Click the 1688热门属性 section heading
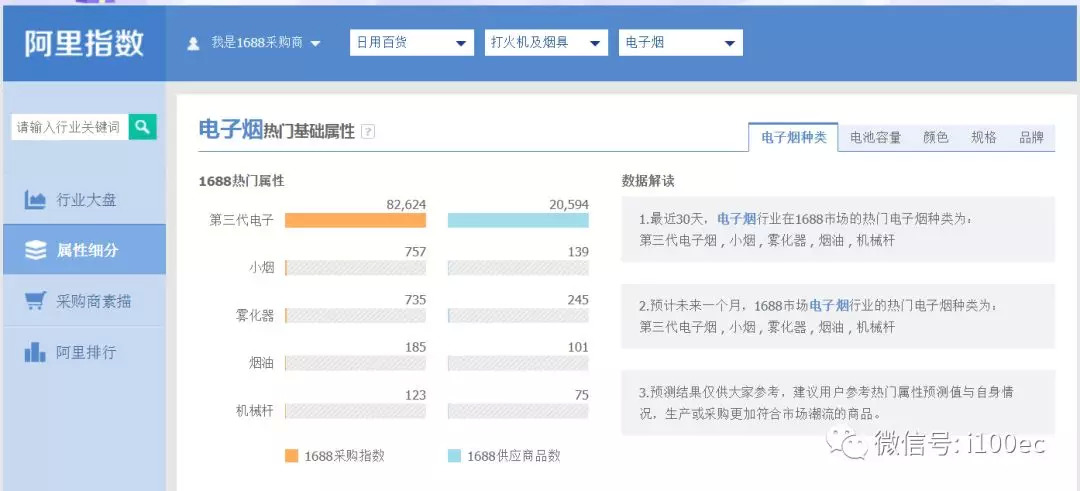The width and height of the screenshot is (1080, 491). (241, 181)
